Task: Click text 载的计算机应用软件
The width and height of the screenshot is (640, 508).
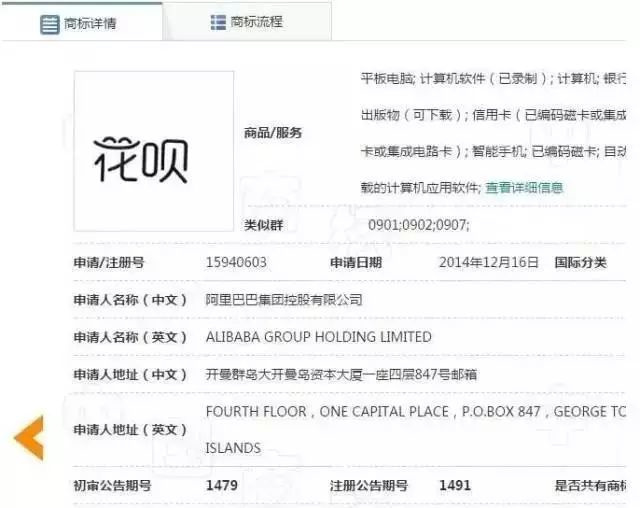Action: [x=421, y=188]
